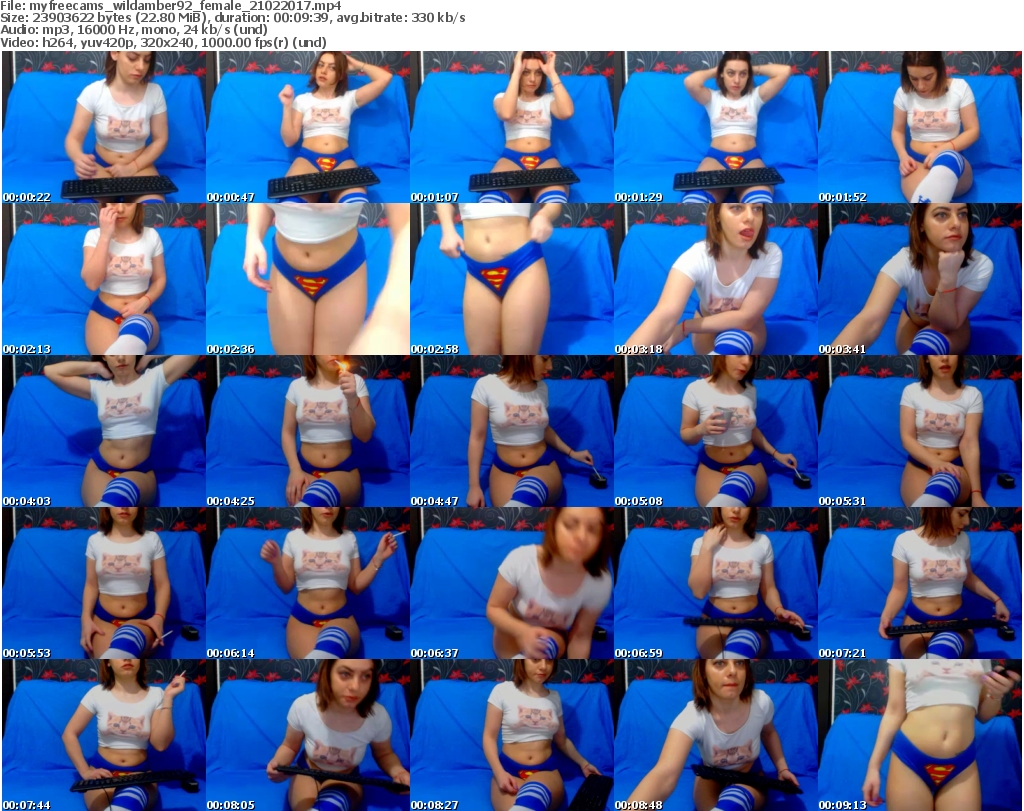Select the thumbnail stamped 00:03:41
The image size is (1024, 811).
(x=920, y=279)
